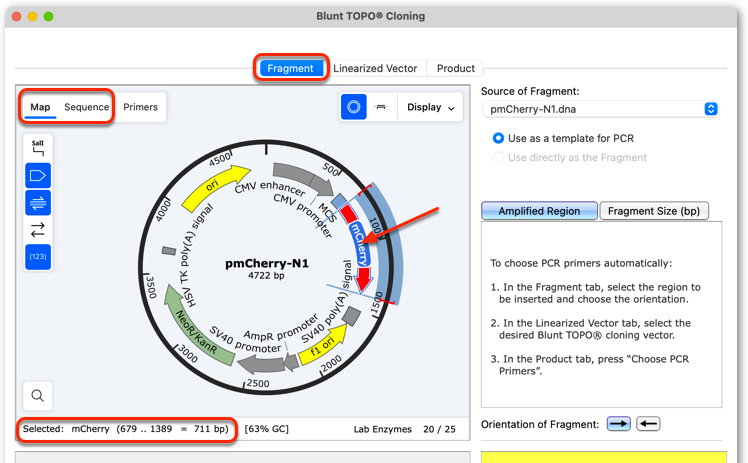Select the upper ori feature arrow
The width and height of the screenshot is (748, 463).
[211, 186]
